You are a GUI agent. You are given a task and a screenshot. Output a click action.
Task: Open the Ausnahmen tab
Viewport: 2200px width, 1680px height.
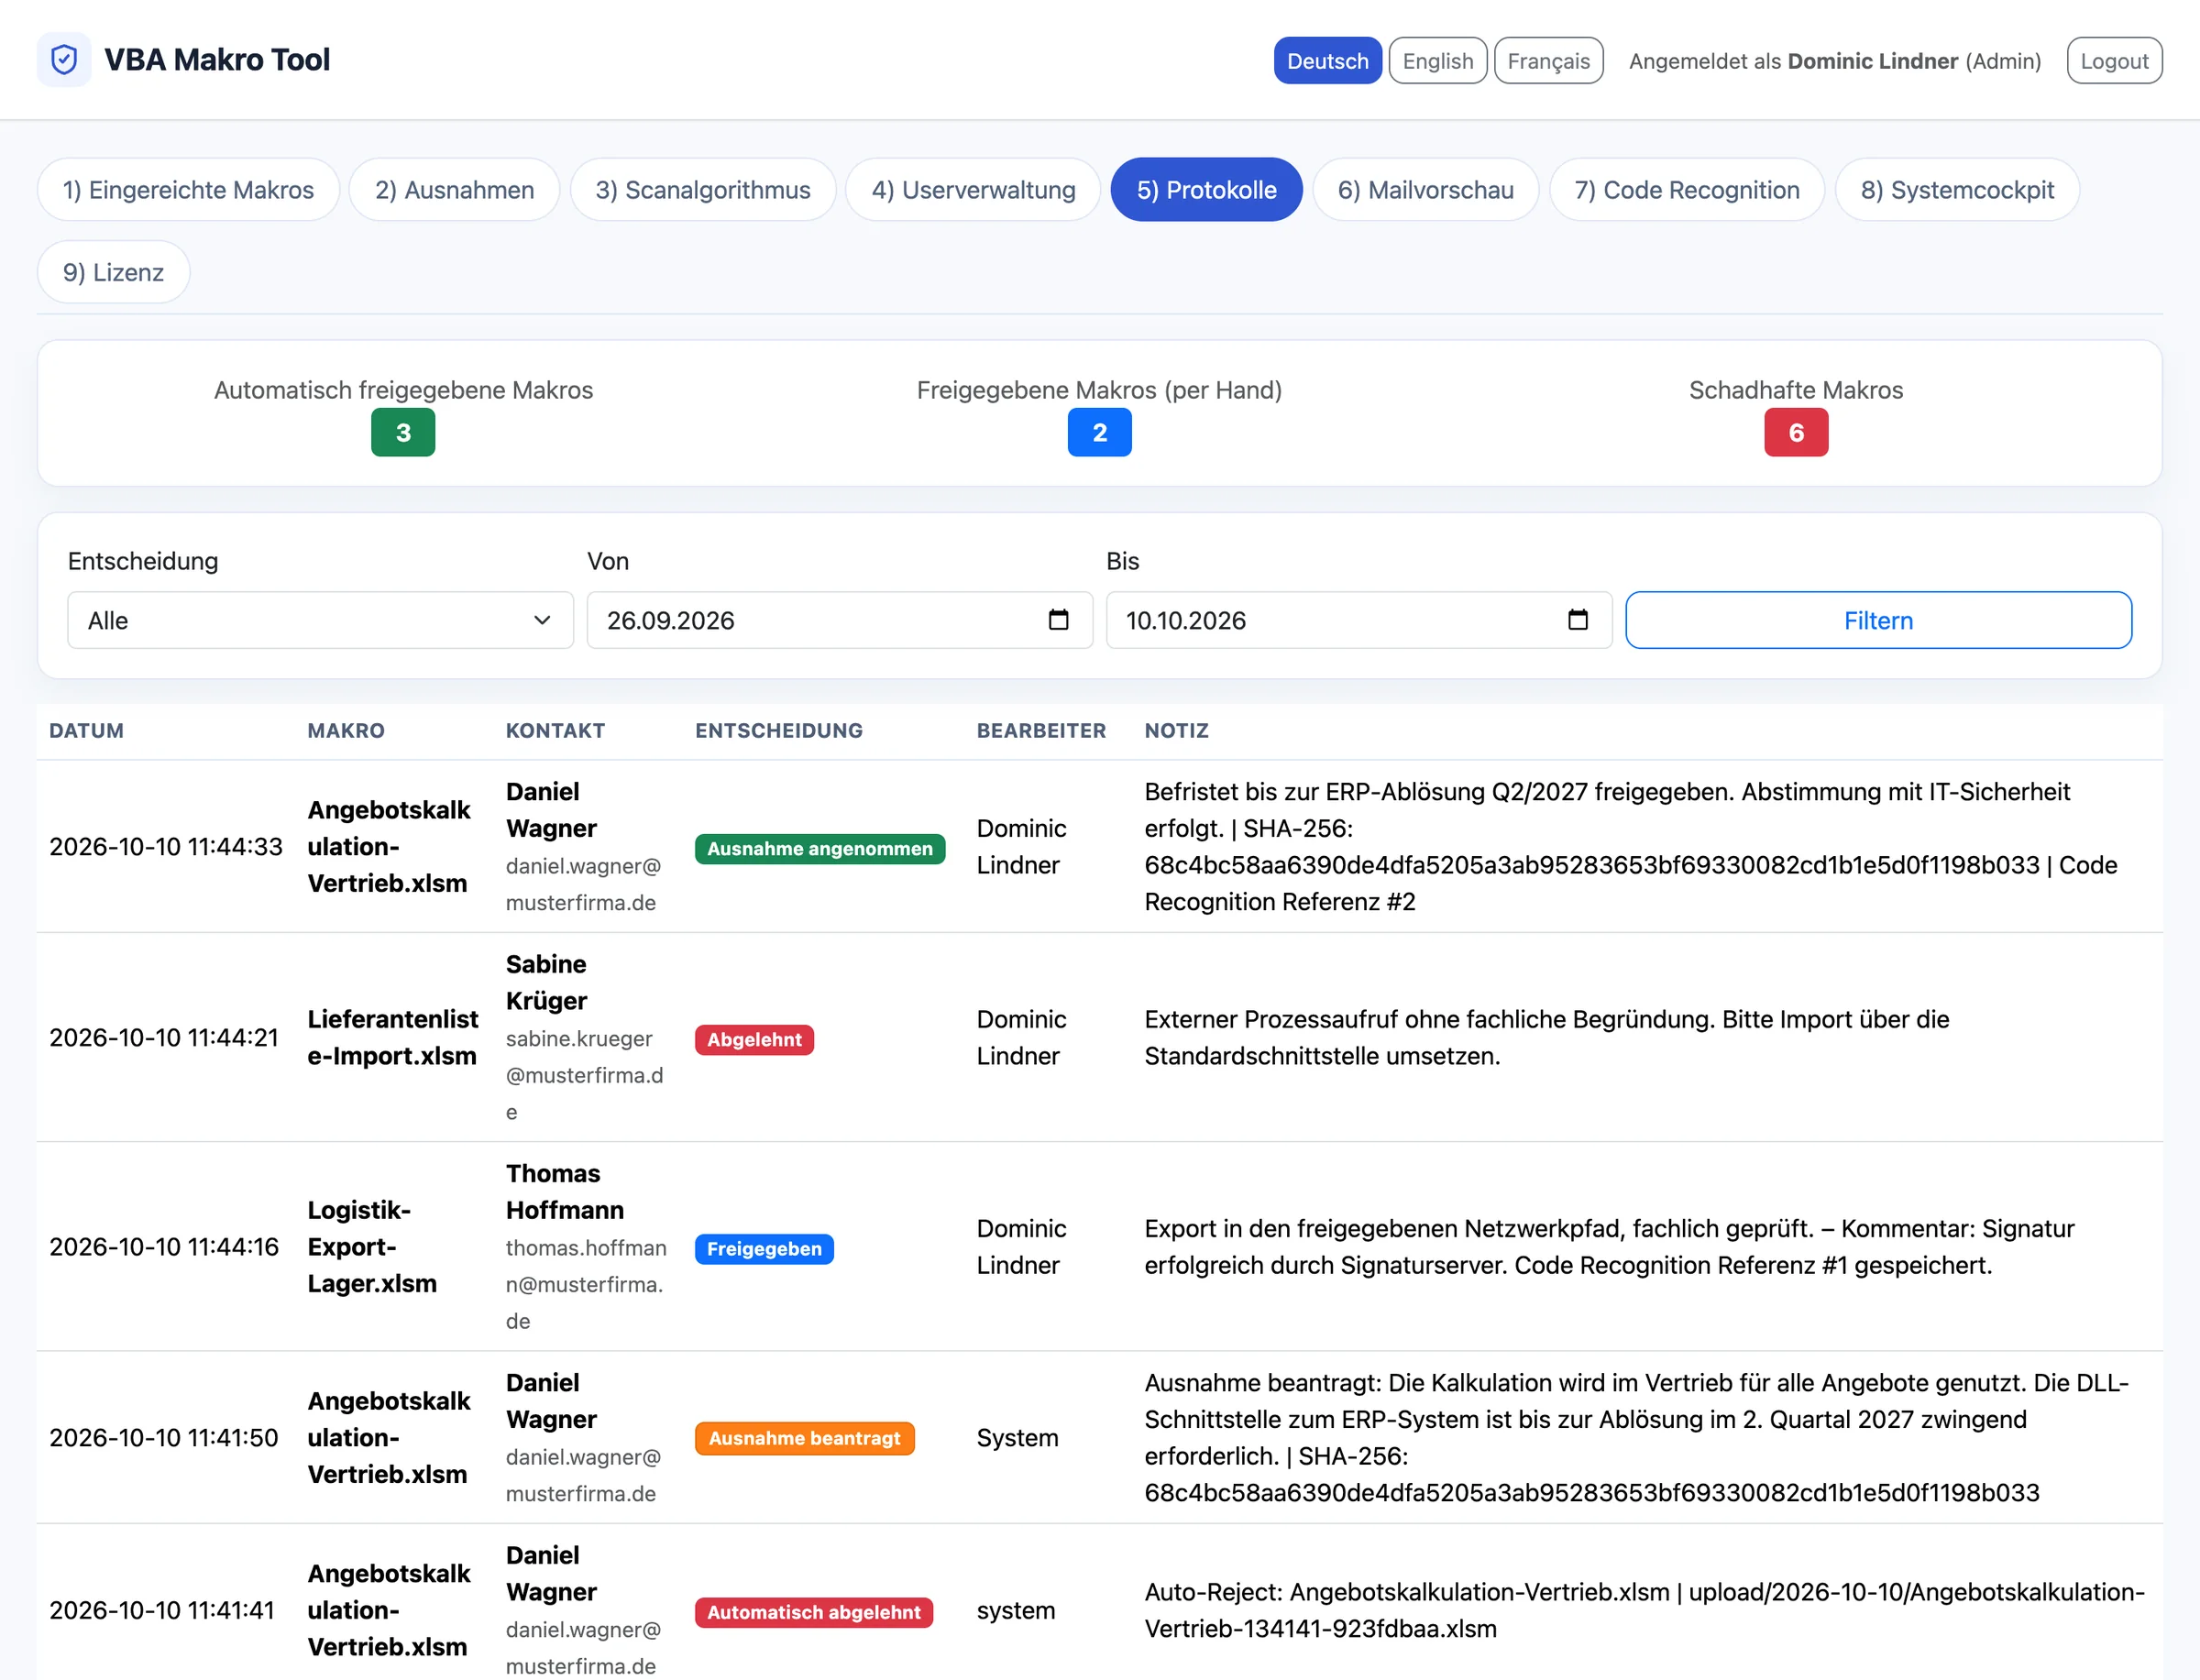coord(454,190)
